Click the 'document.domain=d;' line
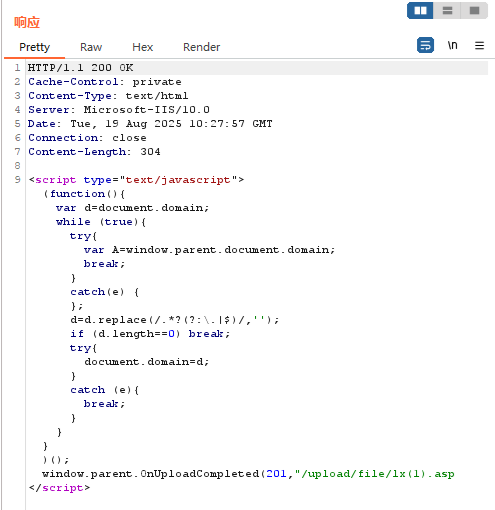This screenshot has height=510, width=495. 146,362
